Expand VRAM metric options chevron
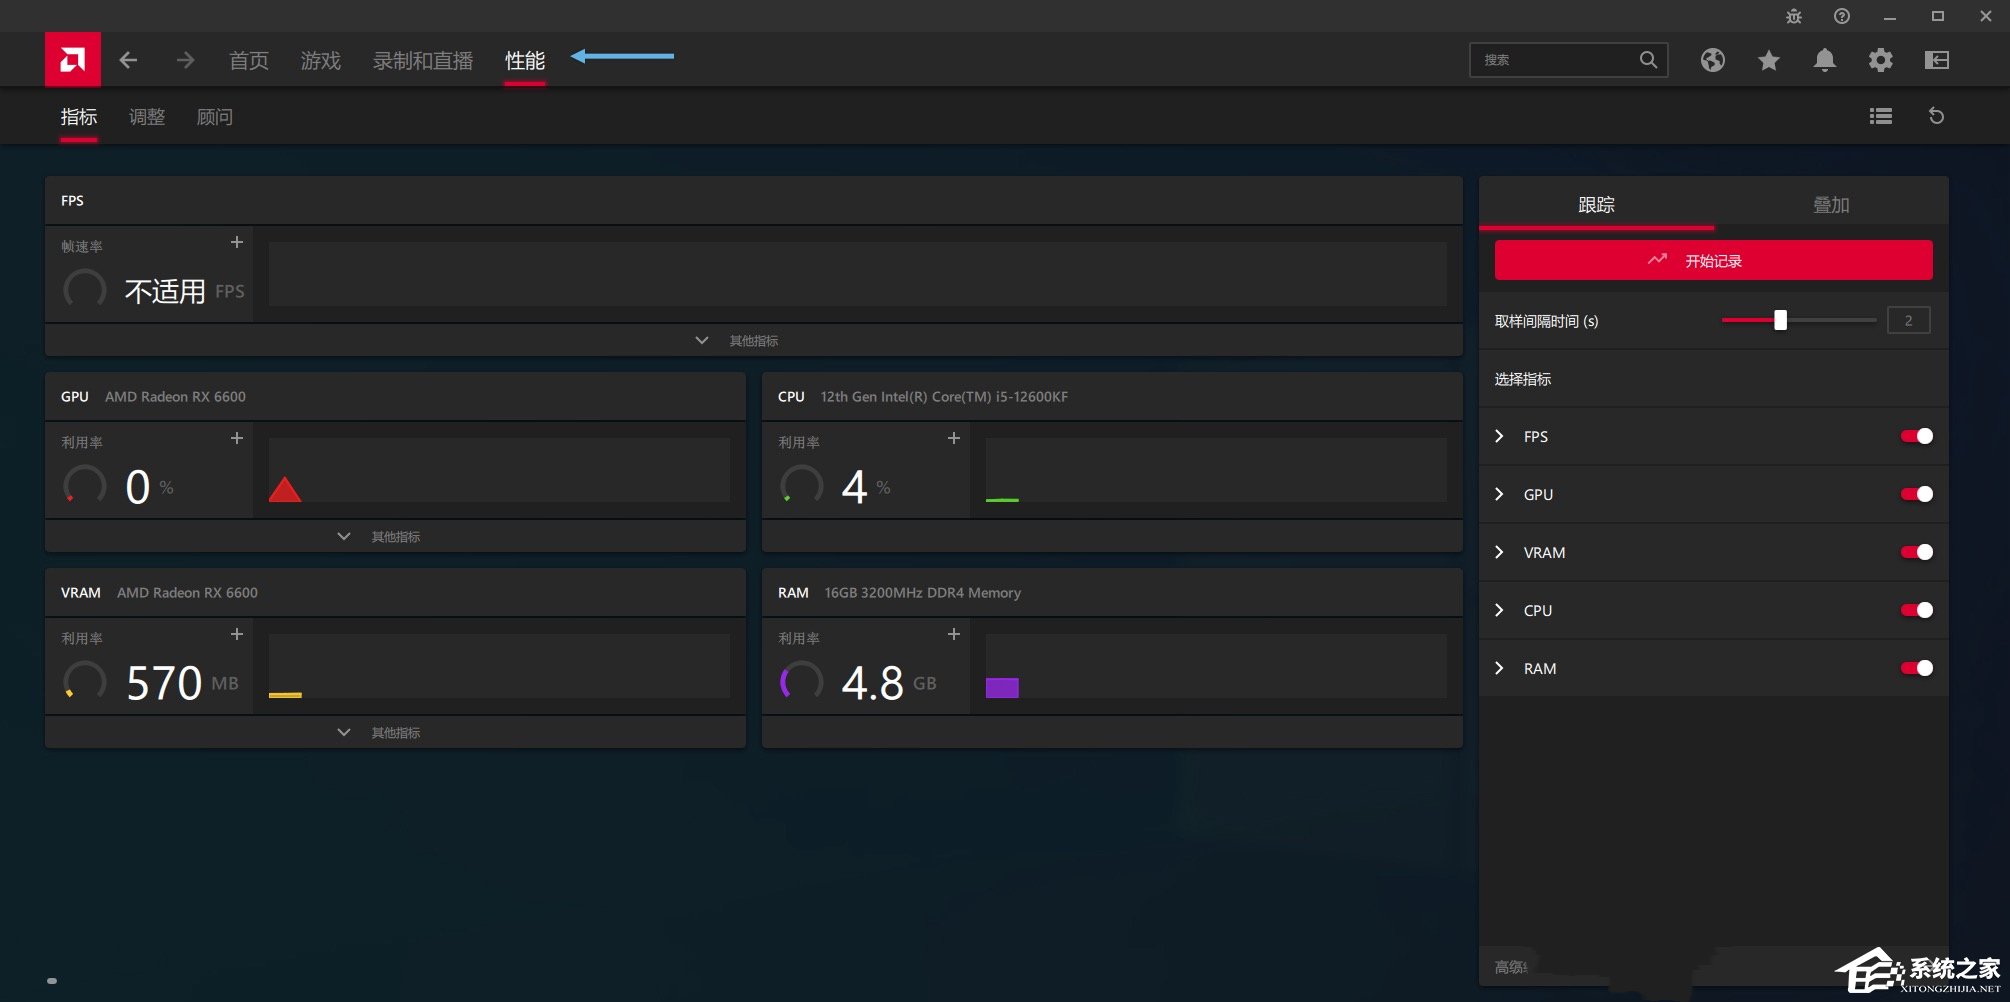2010x1002 pixels. tap(1499, 552)
